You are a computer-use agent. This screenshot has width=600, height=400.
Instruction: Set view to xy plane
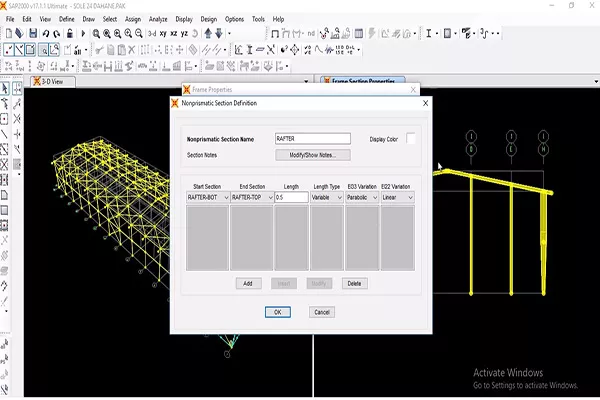(x=164, y=33)
